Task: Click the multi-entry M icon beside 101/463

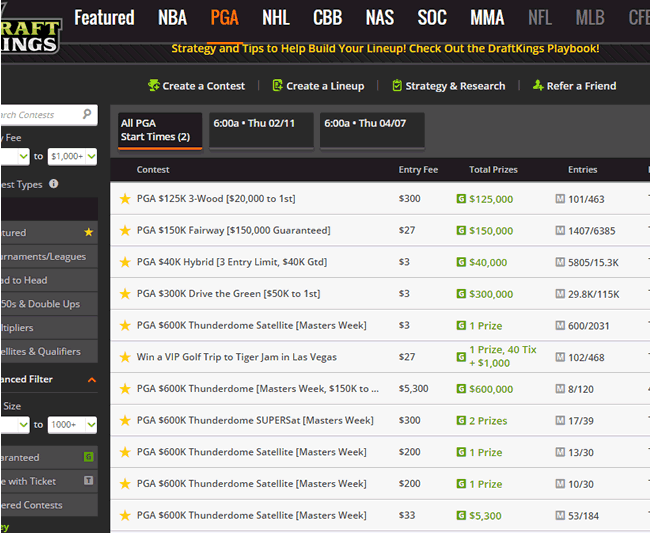Action: point(560,199)
